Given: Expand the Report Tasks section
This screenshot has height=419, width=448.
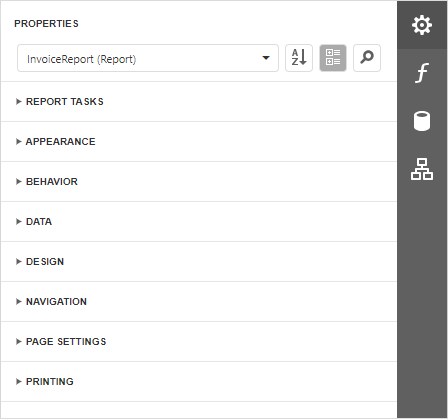Looking at the screenshot, I should tap(199, 102).
